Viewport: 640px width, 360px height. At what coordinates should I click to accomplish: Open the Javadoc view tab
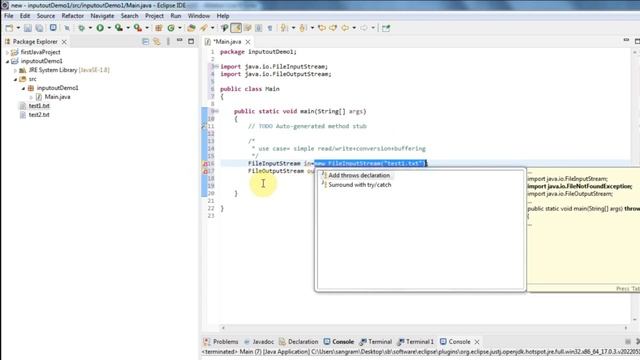[x=259, y=342]
